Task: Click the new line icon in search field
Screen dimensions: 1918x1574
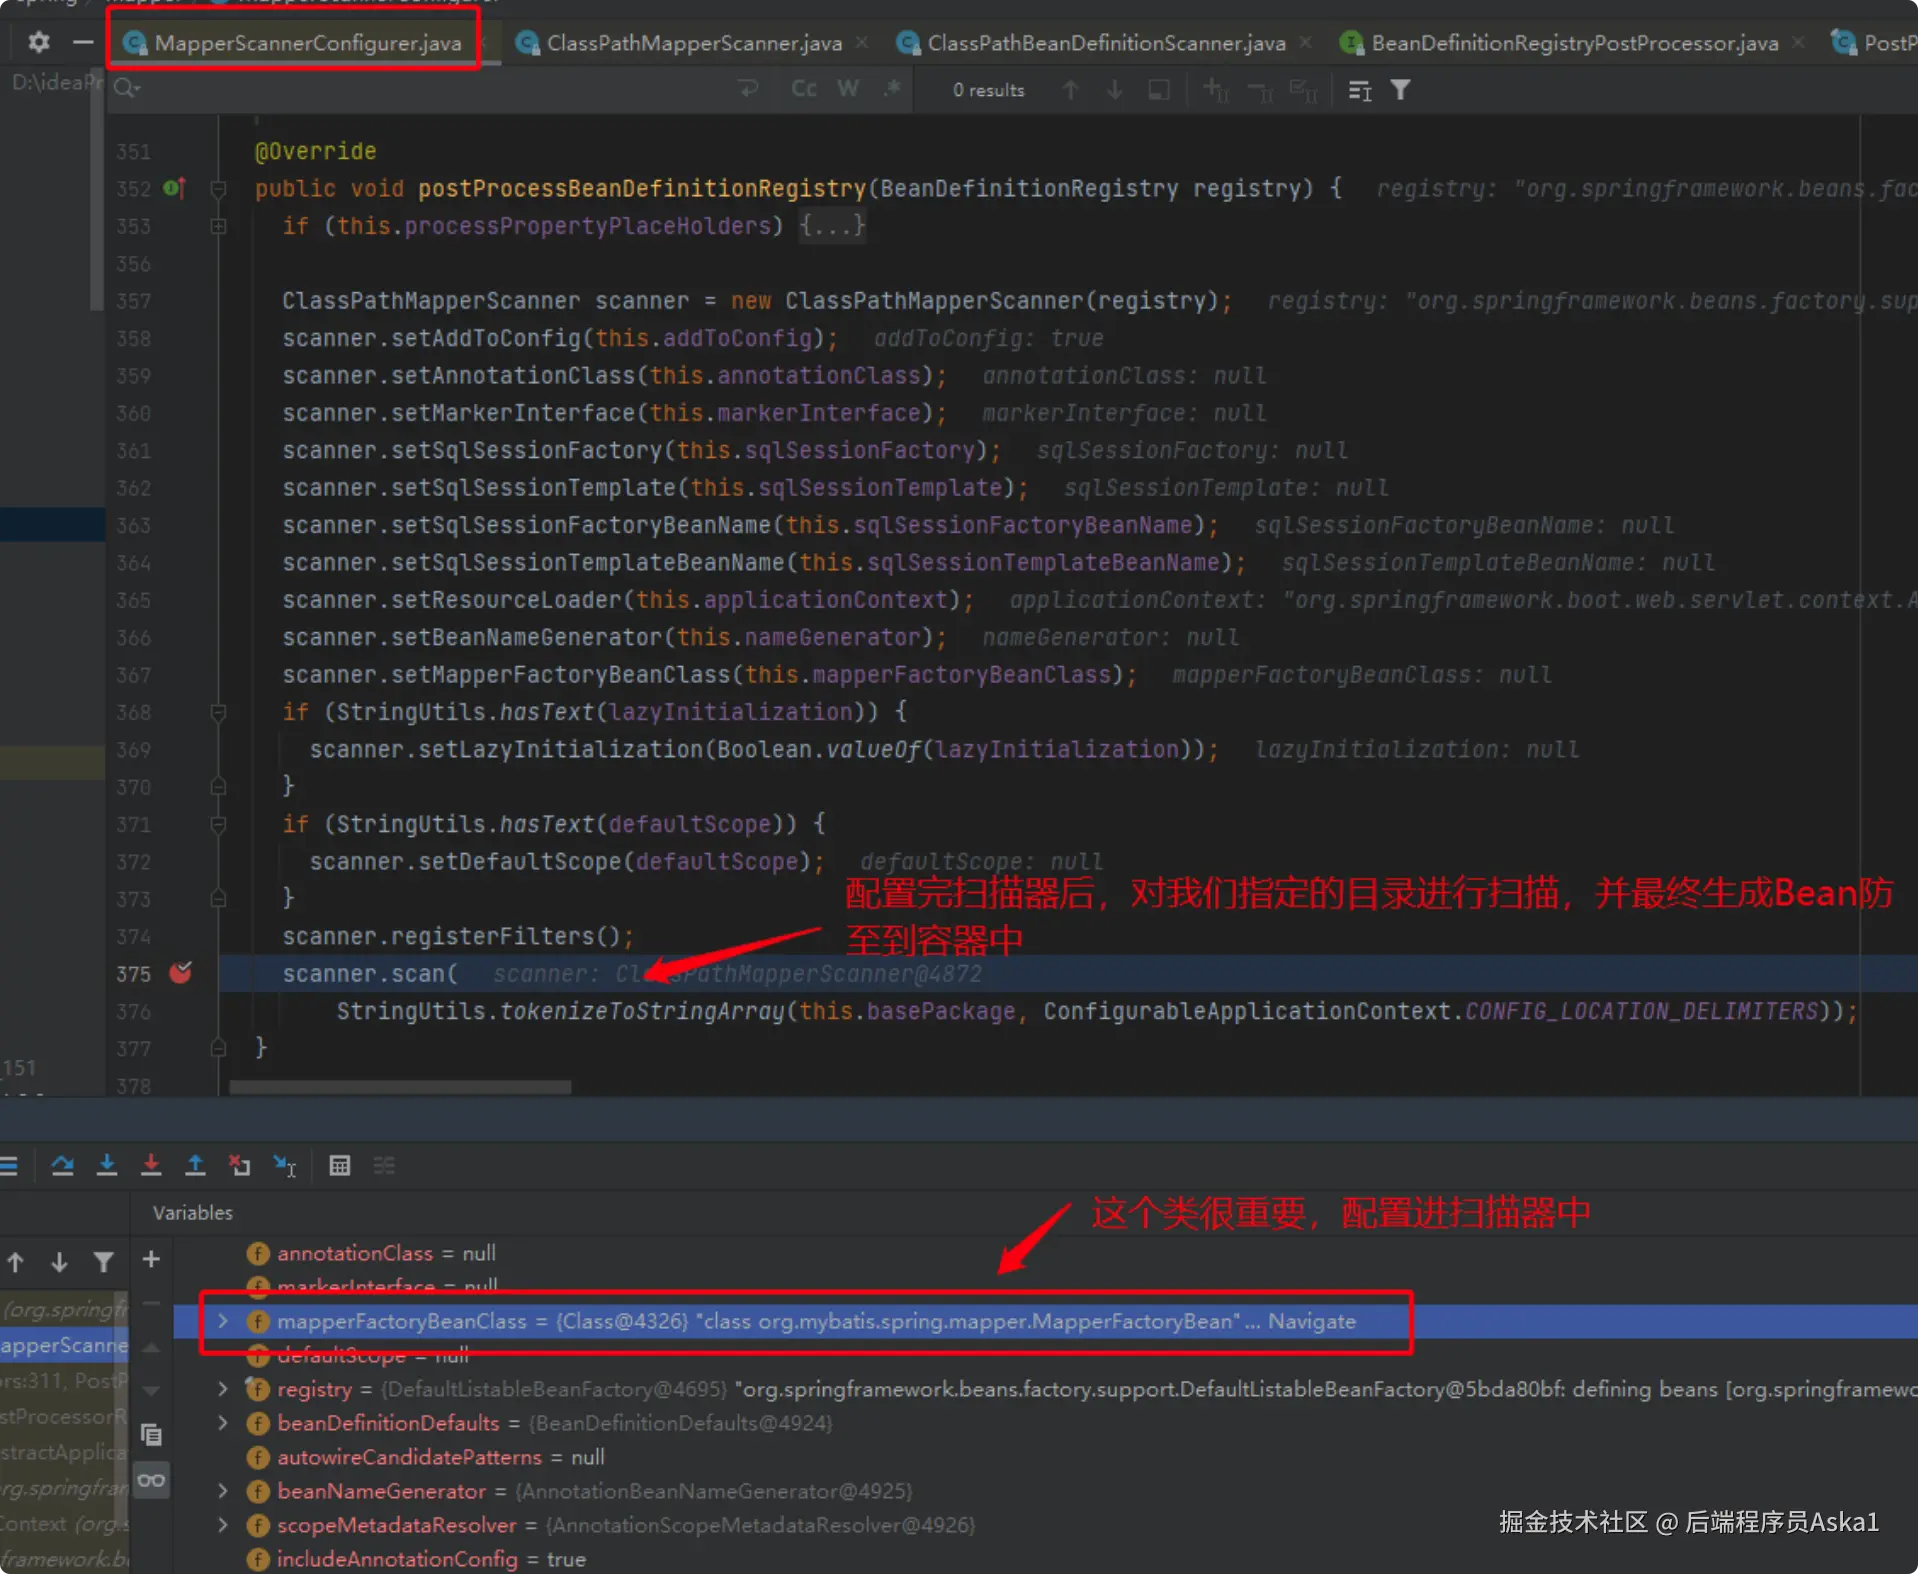Action: point(748,89)
